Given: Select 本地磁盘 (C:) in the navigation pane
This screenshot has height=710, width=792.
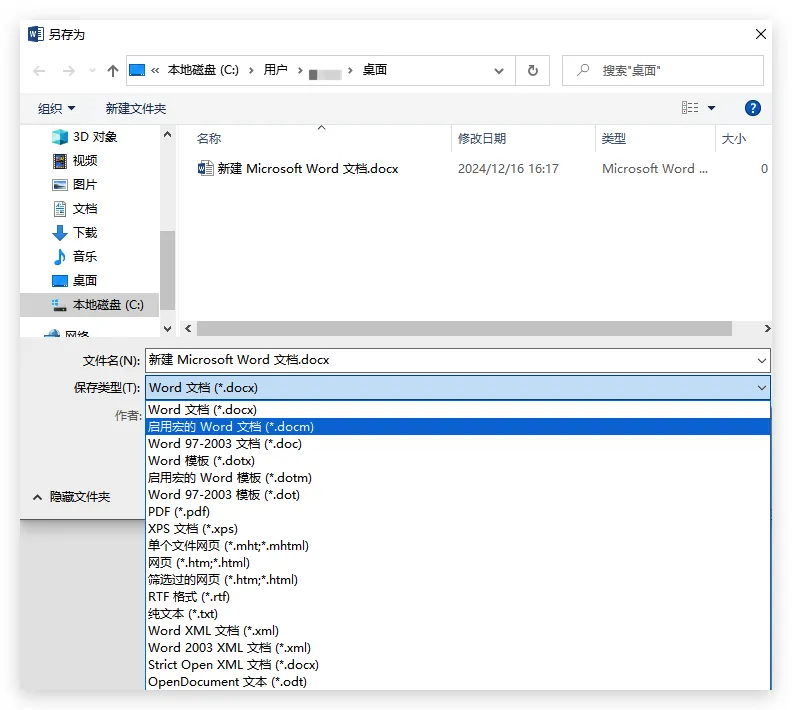Looking at the screenshot, I should 90,305.
